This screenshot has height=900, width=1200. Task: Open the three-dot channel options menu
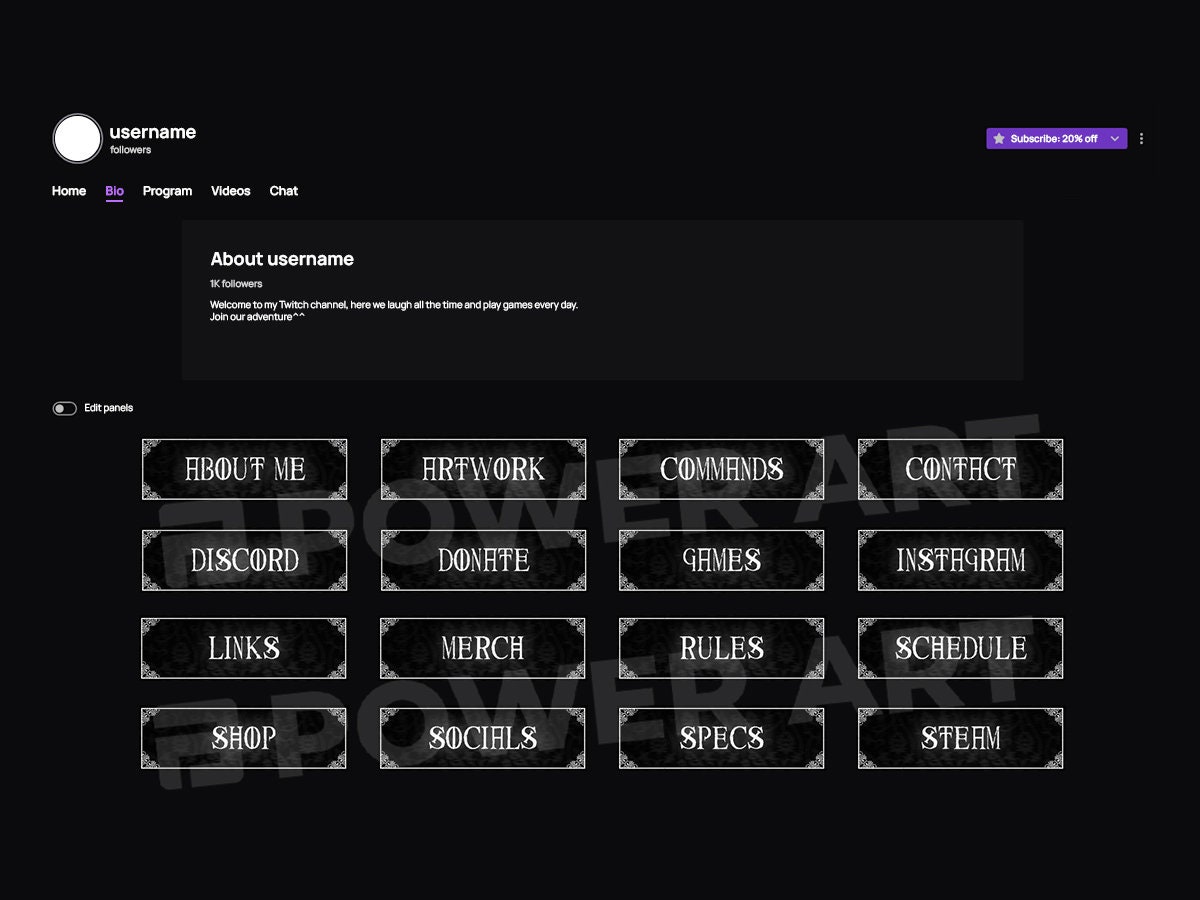coord(1141,138)
